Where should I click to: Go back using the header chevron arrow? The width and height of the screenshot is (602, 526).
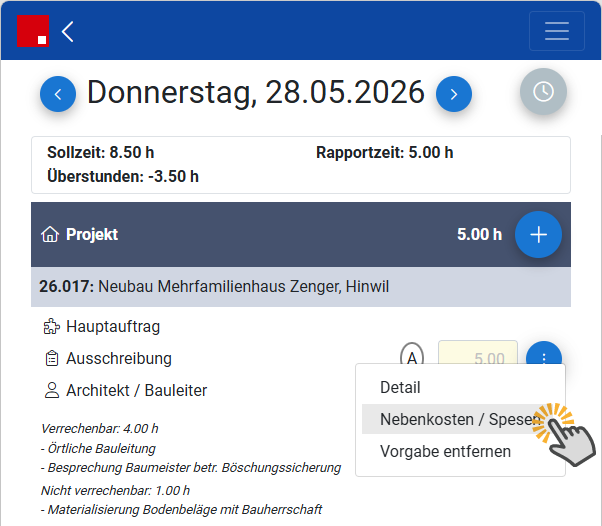pos(68,31)
